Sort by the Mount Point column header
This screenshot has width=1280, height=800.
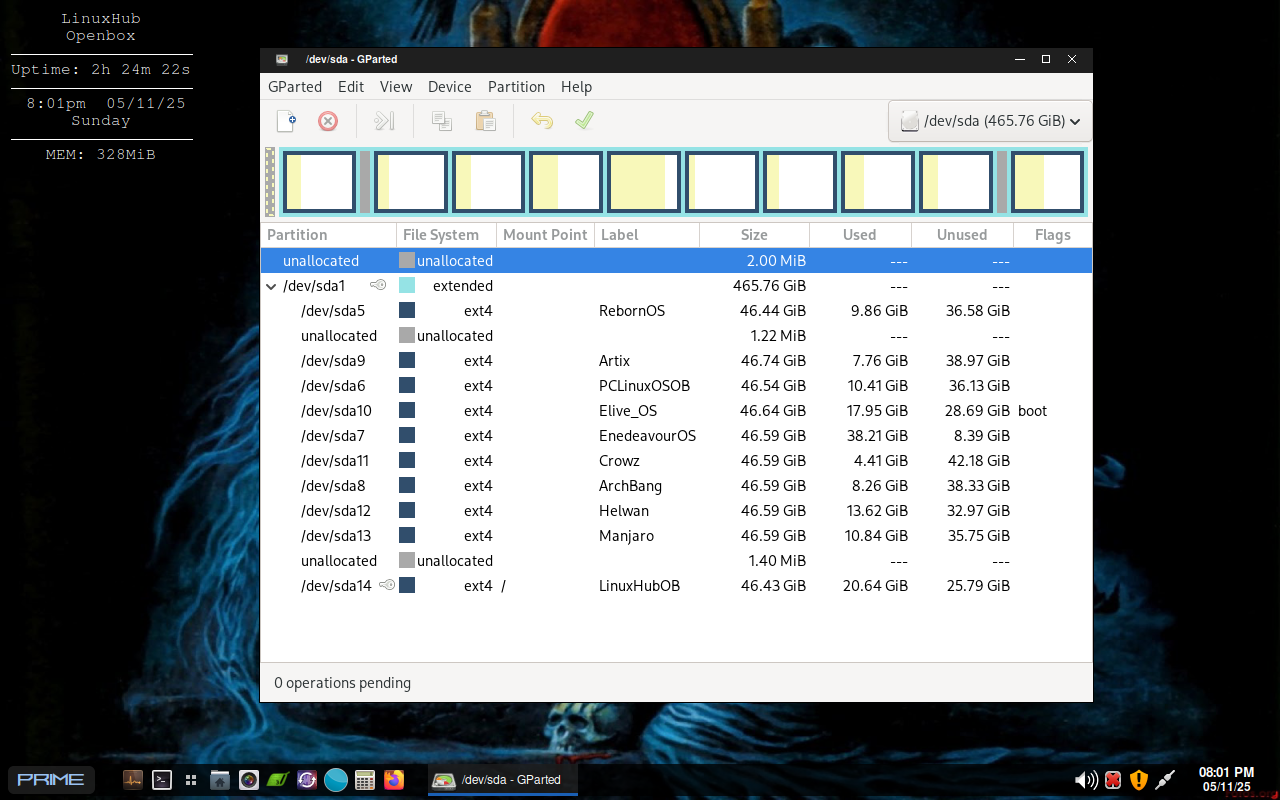[546, 235]
